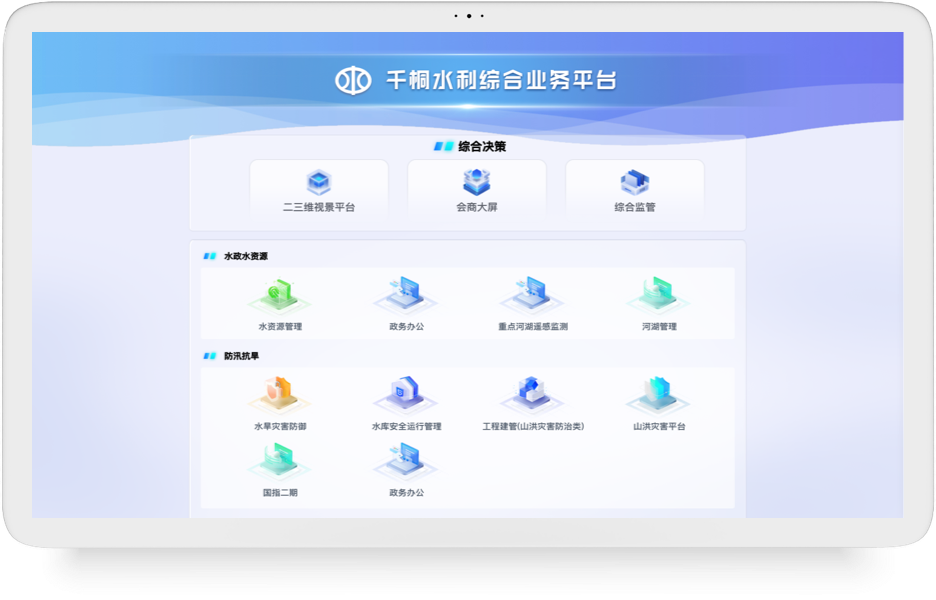936x600 pixels.
Task: Launch the 国指二期 module
Action: [x=280, y=470]
